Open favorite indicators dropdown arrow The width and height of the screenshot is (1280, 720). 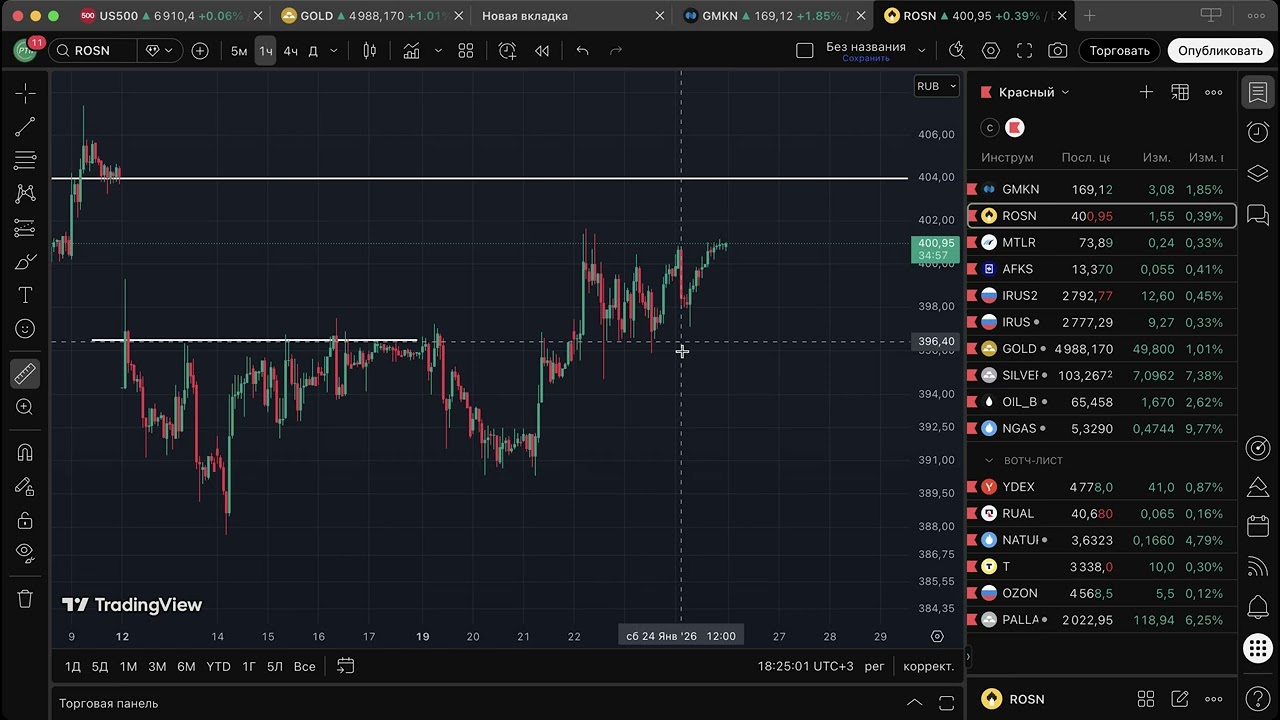(438, 51)
